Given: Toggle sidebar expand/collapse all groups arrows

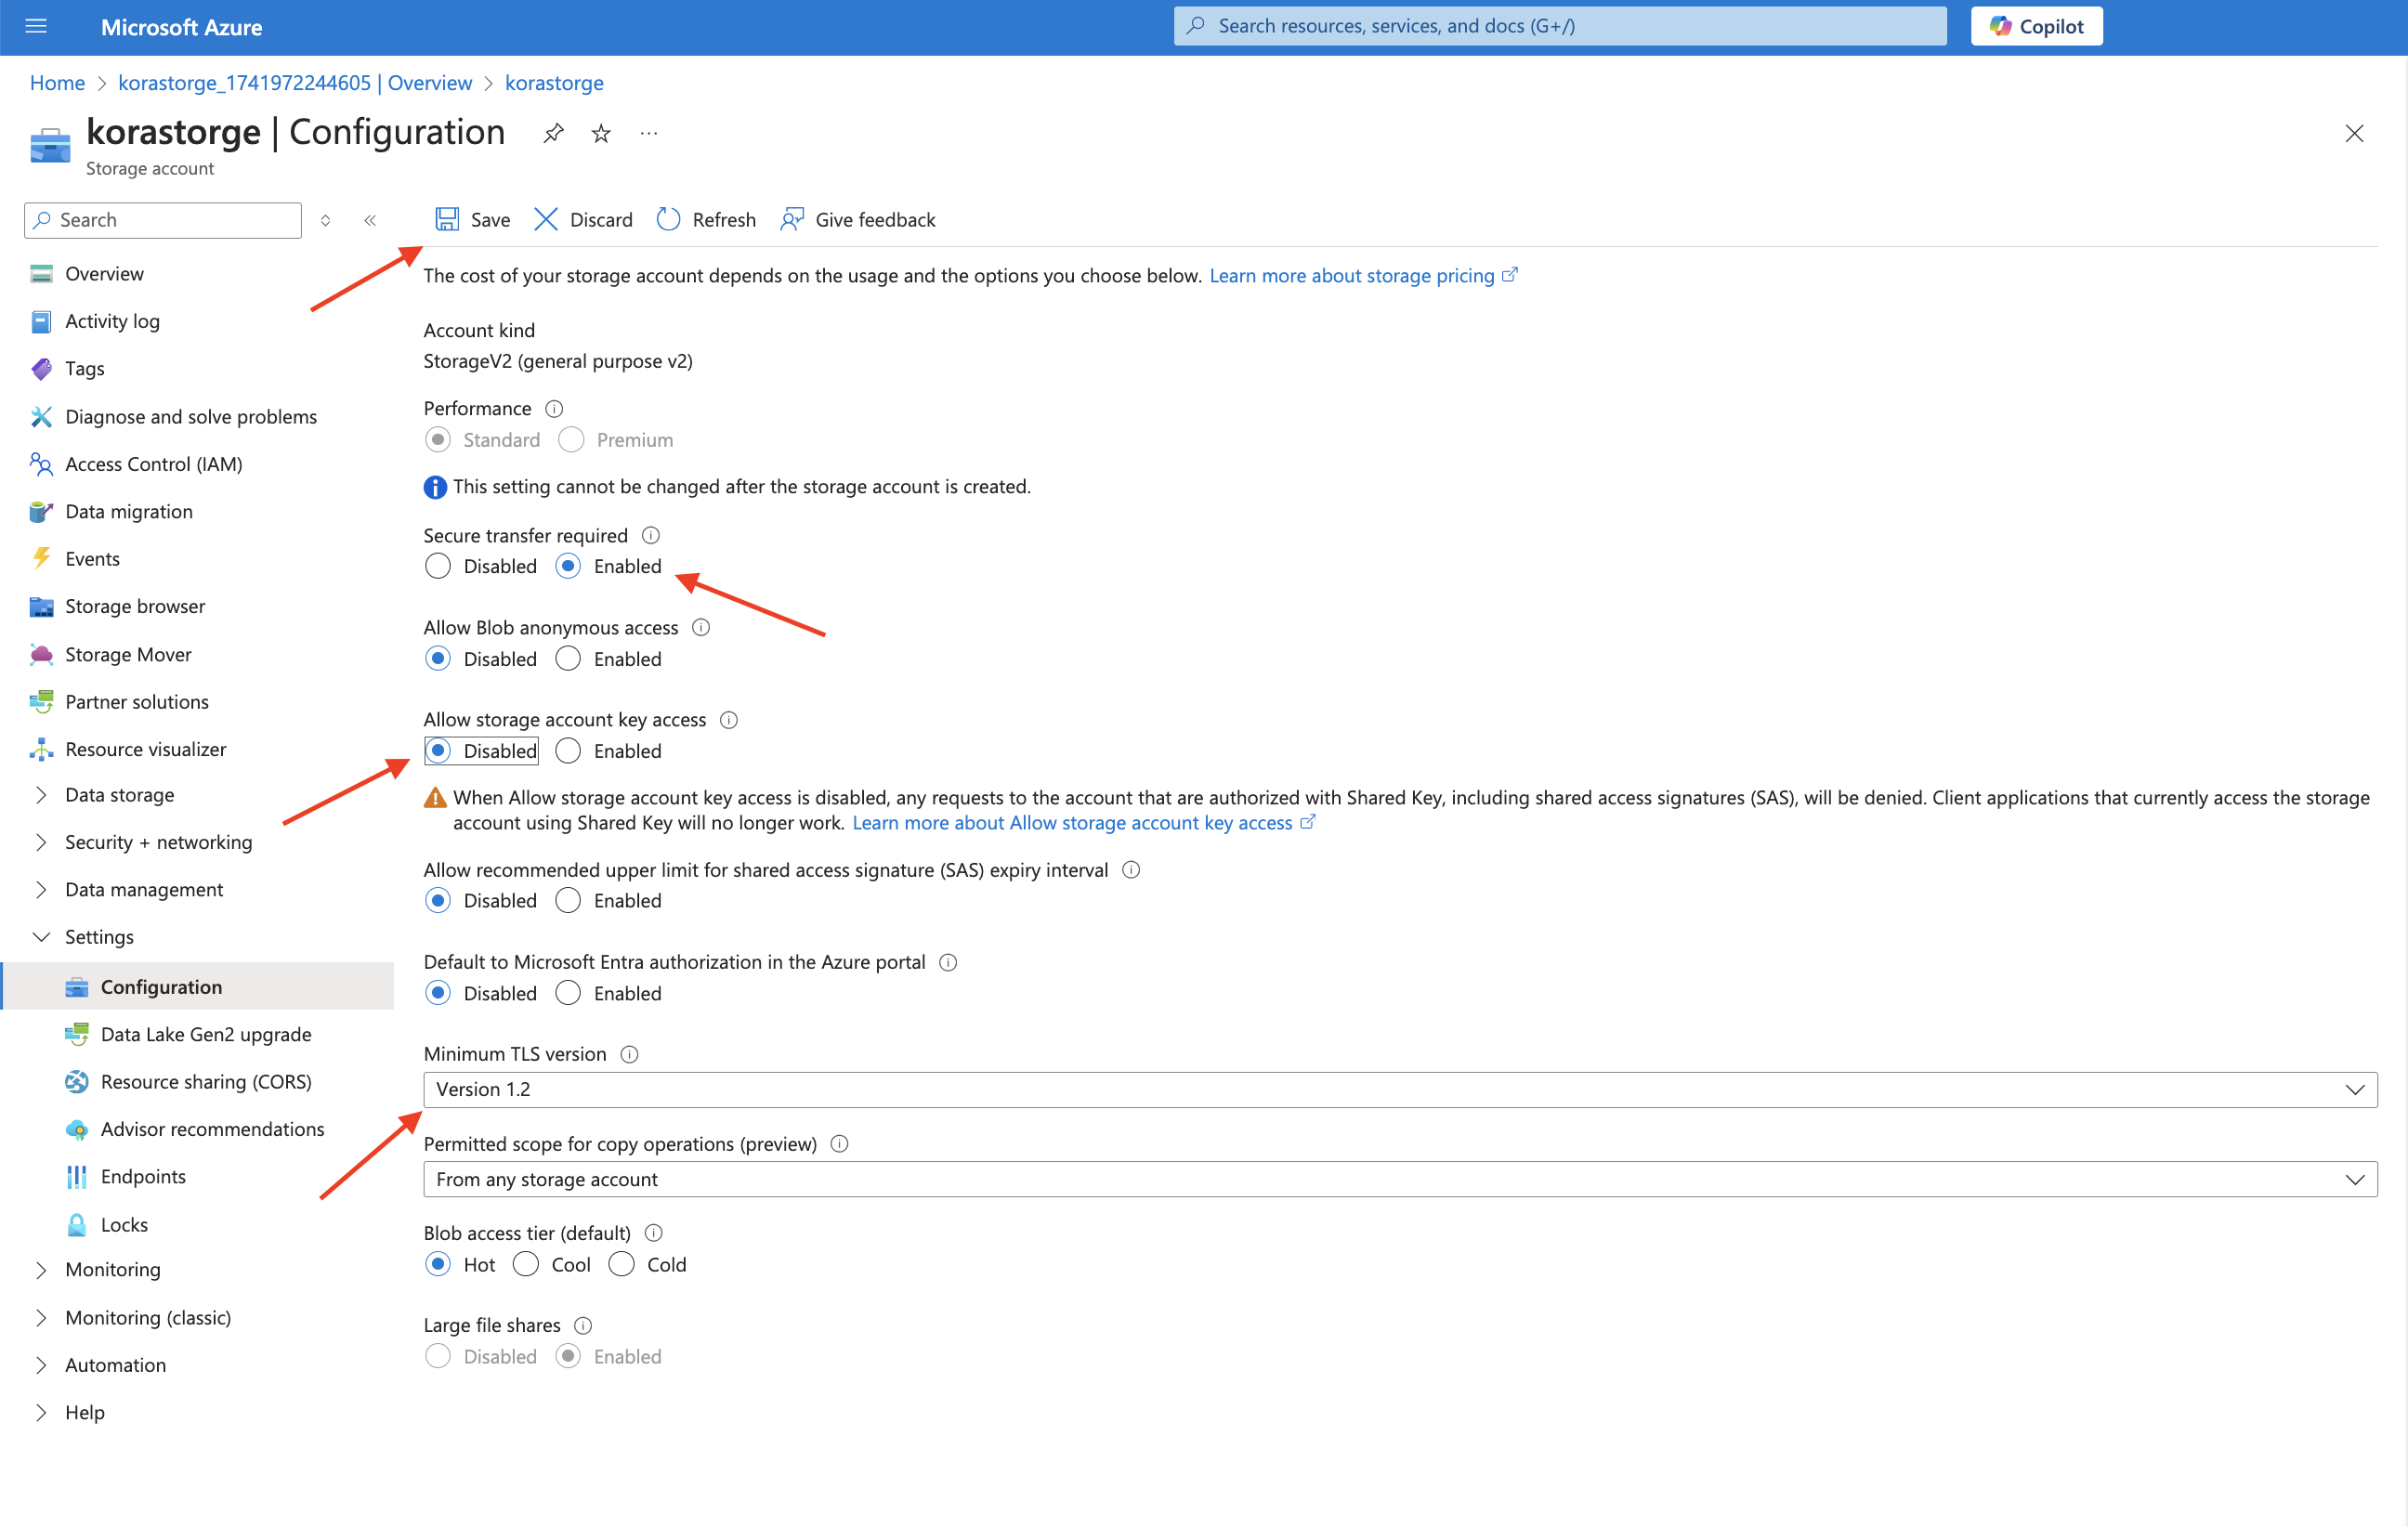Looking at the screenshot, I should click(325, 220).
